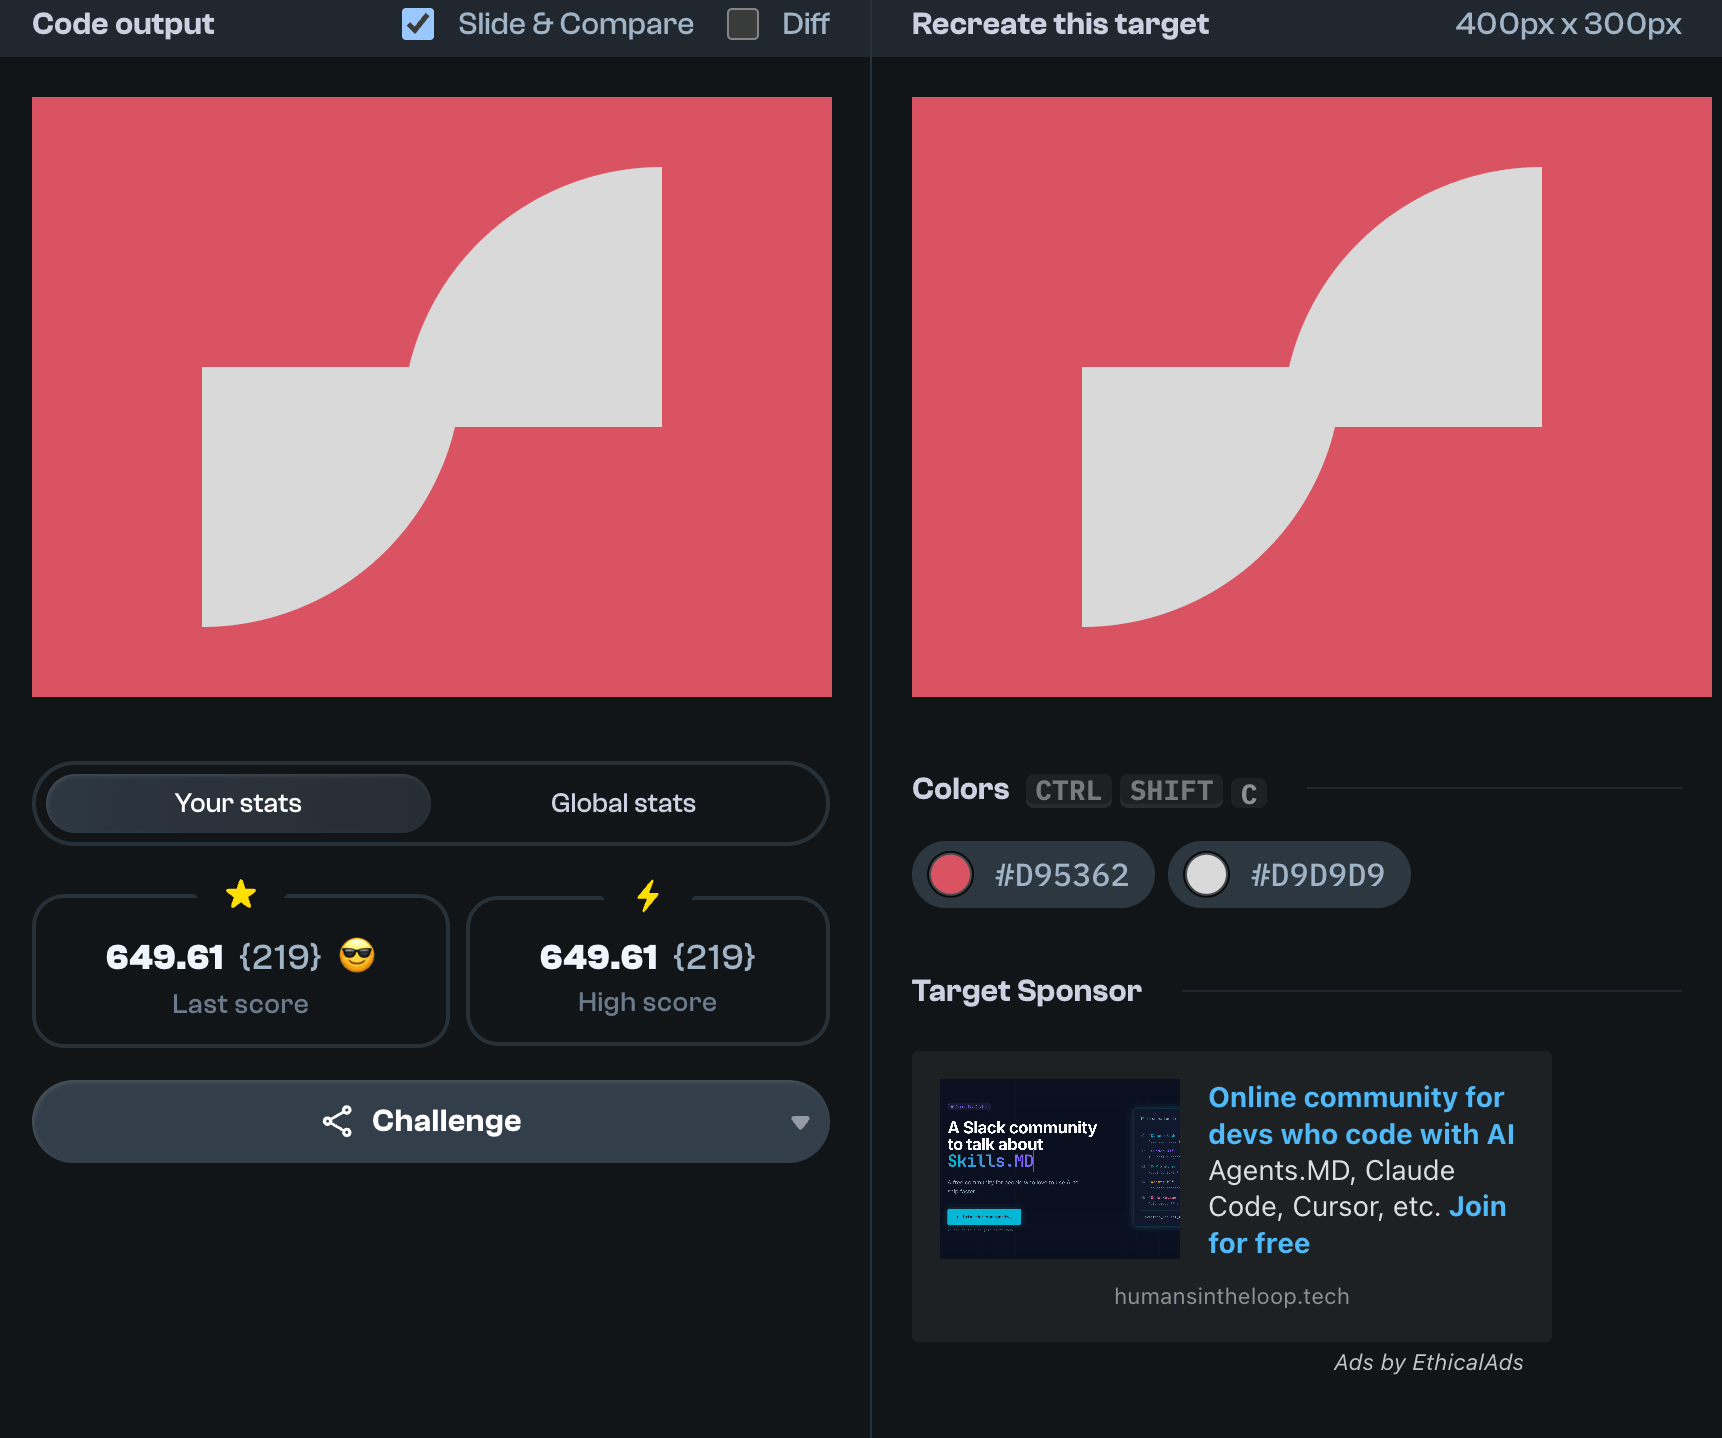The width and height of the screenshot is (1722, 1438).
Task: Click the C key shortcut badge
Action: coord(1248,792)
